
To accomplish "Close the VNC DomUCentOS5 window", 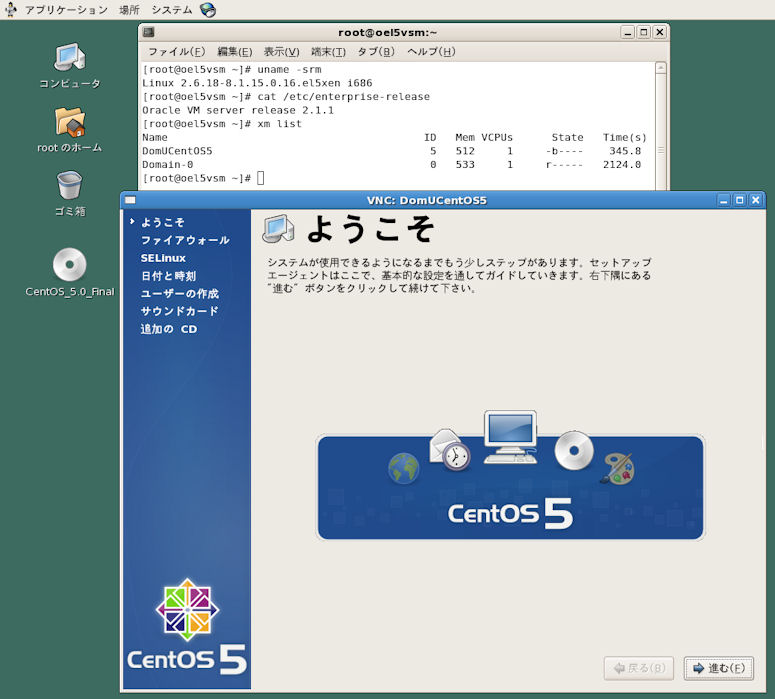I will (756, 200).
